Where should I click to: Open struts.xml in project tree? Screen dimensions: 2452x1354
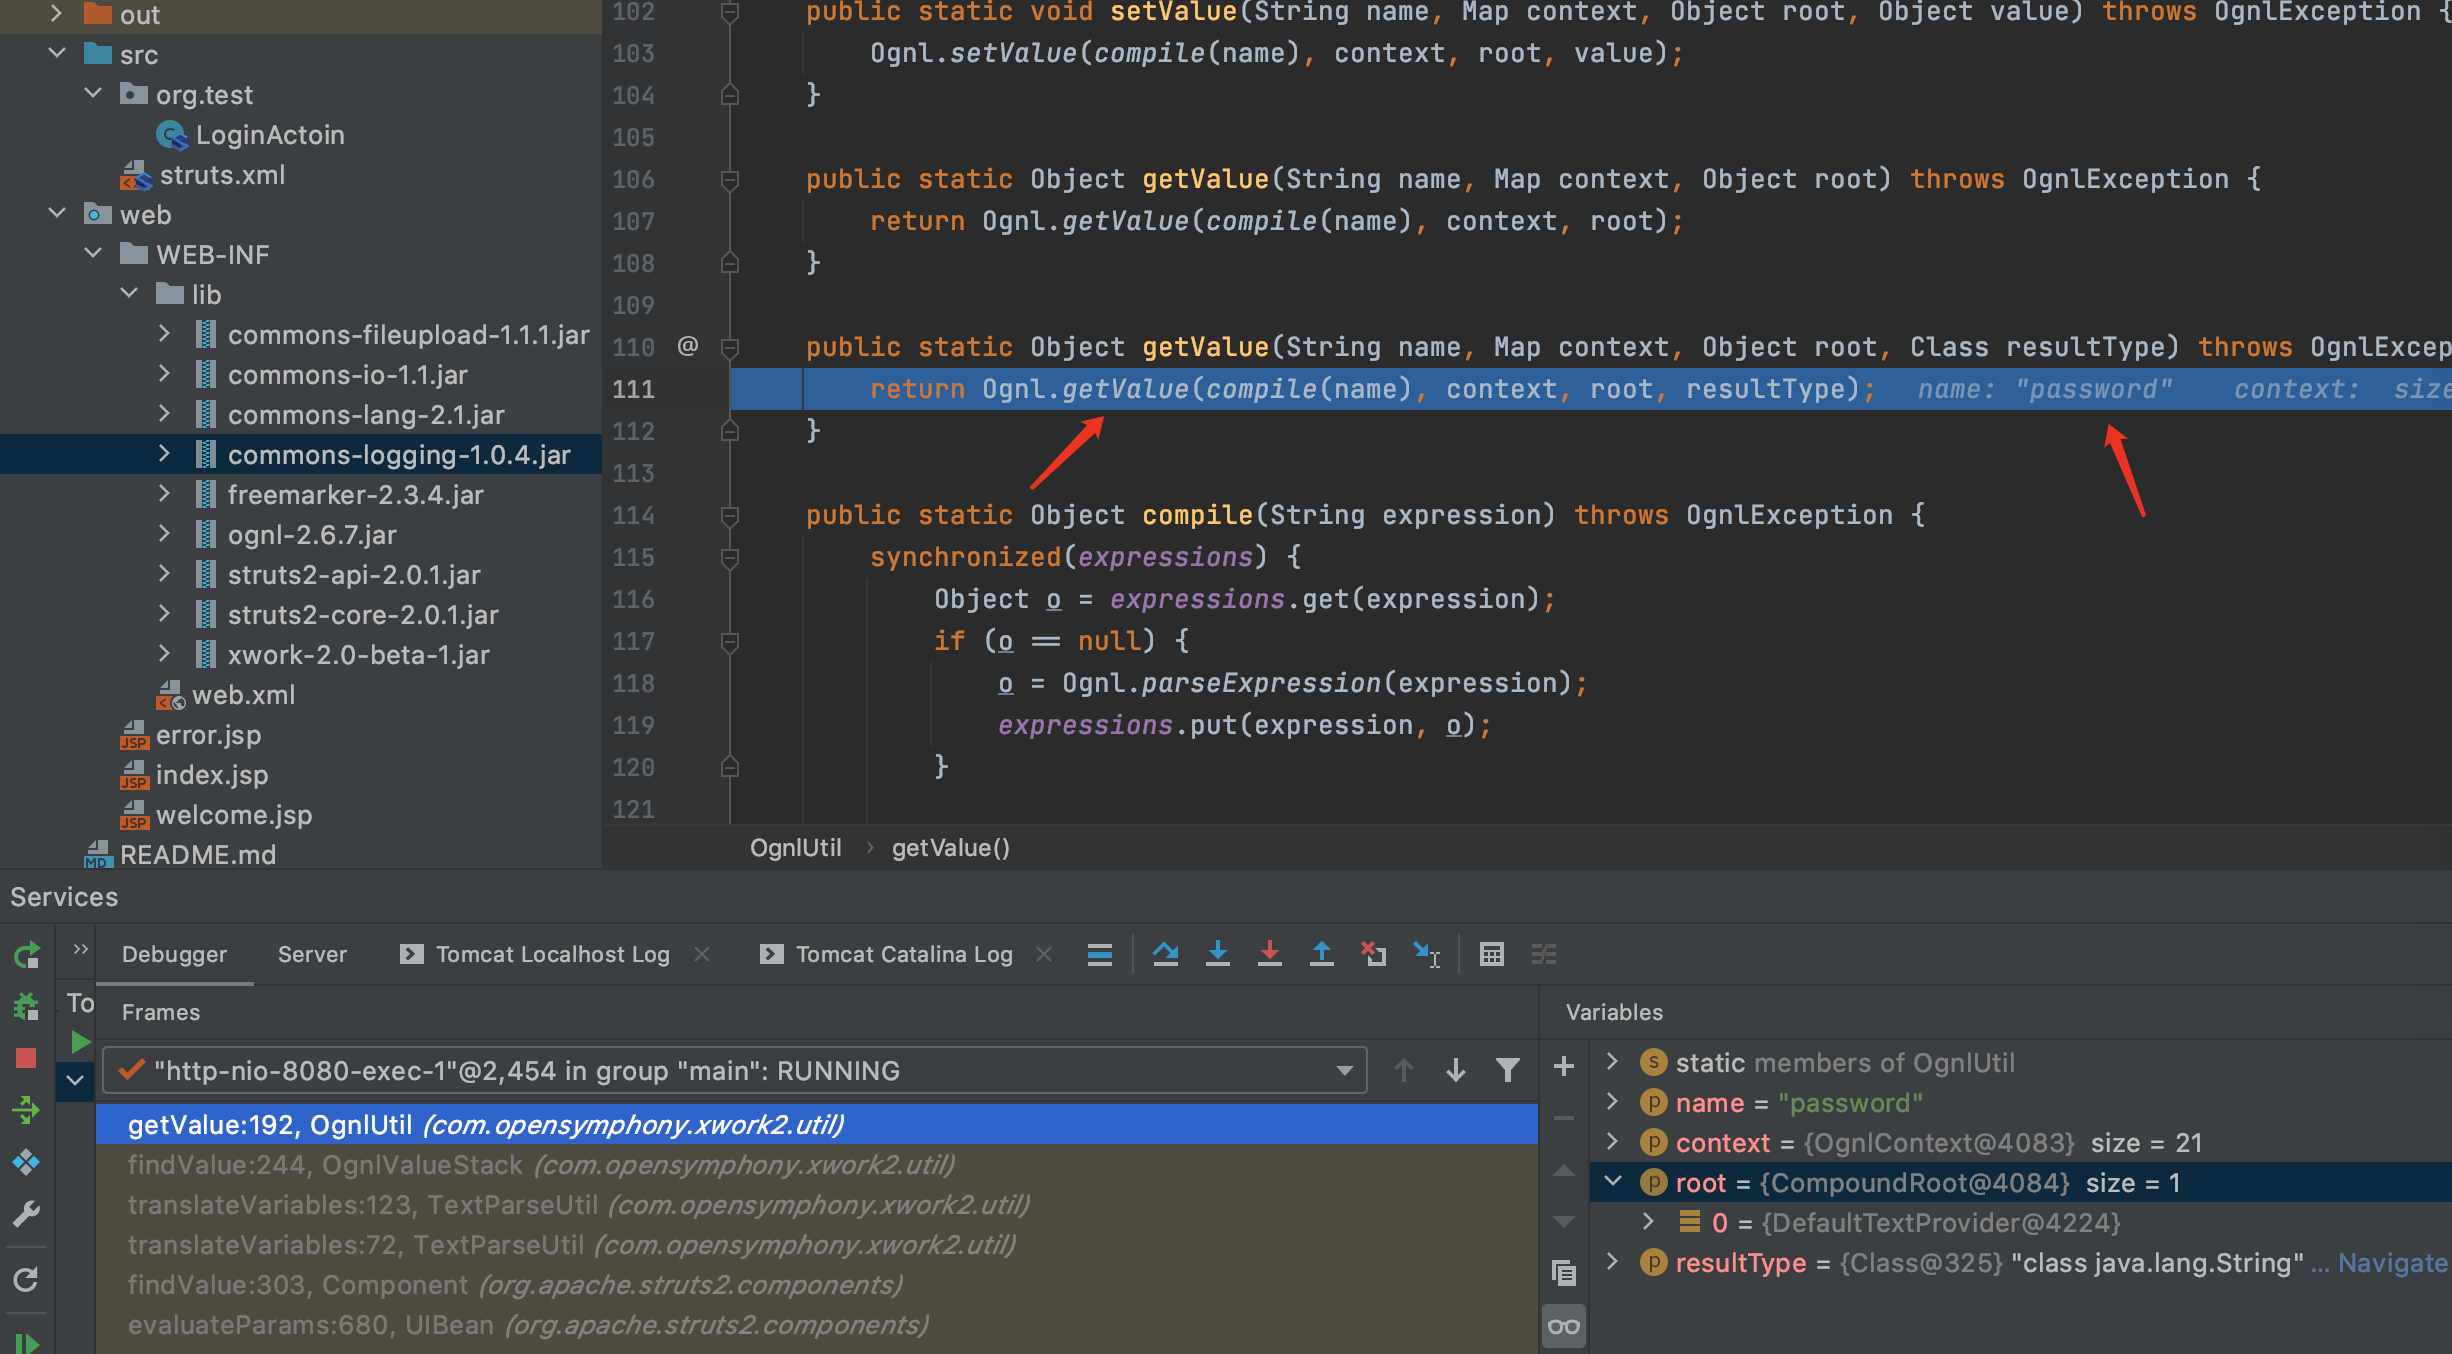coord(222,175)
